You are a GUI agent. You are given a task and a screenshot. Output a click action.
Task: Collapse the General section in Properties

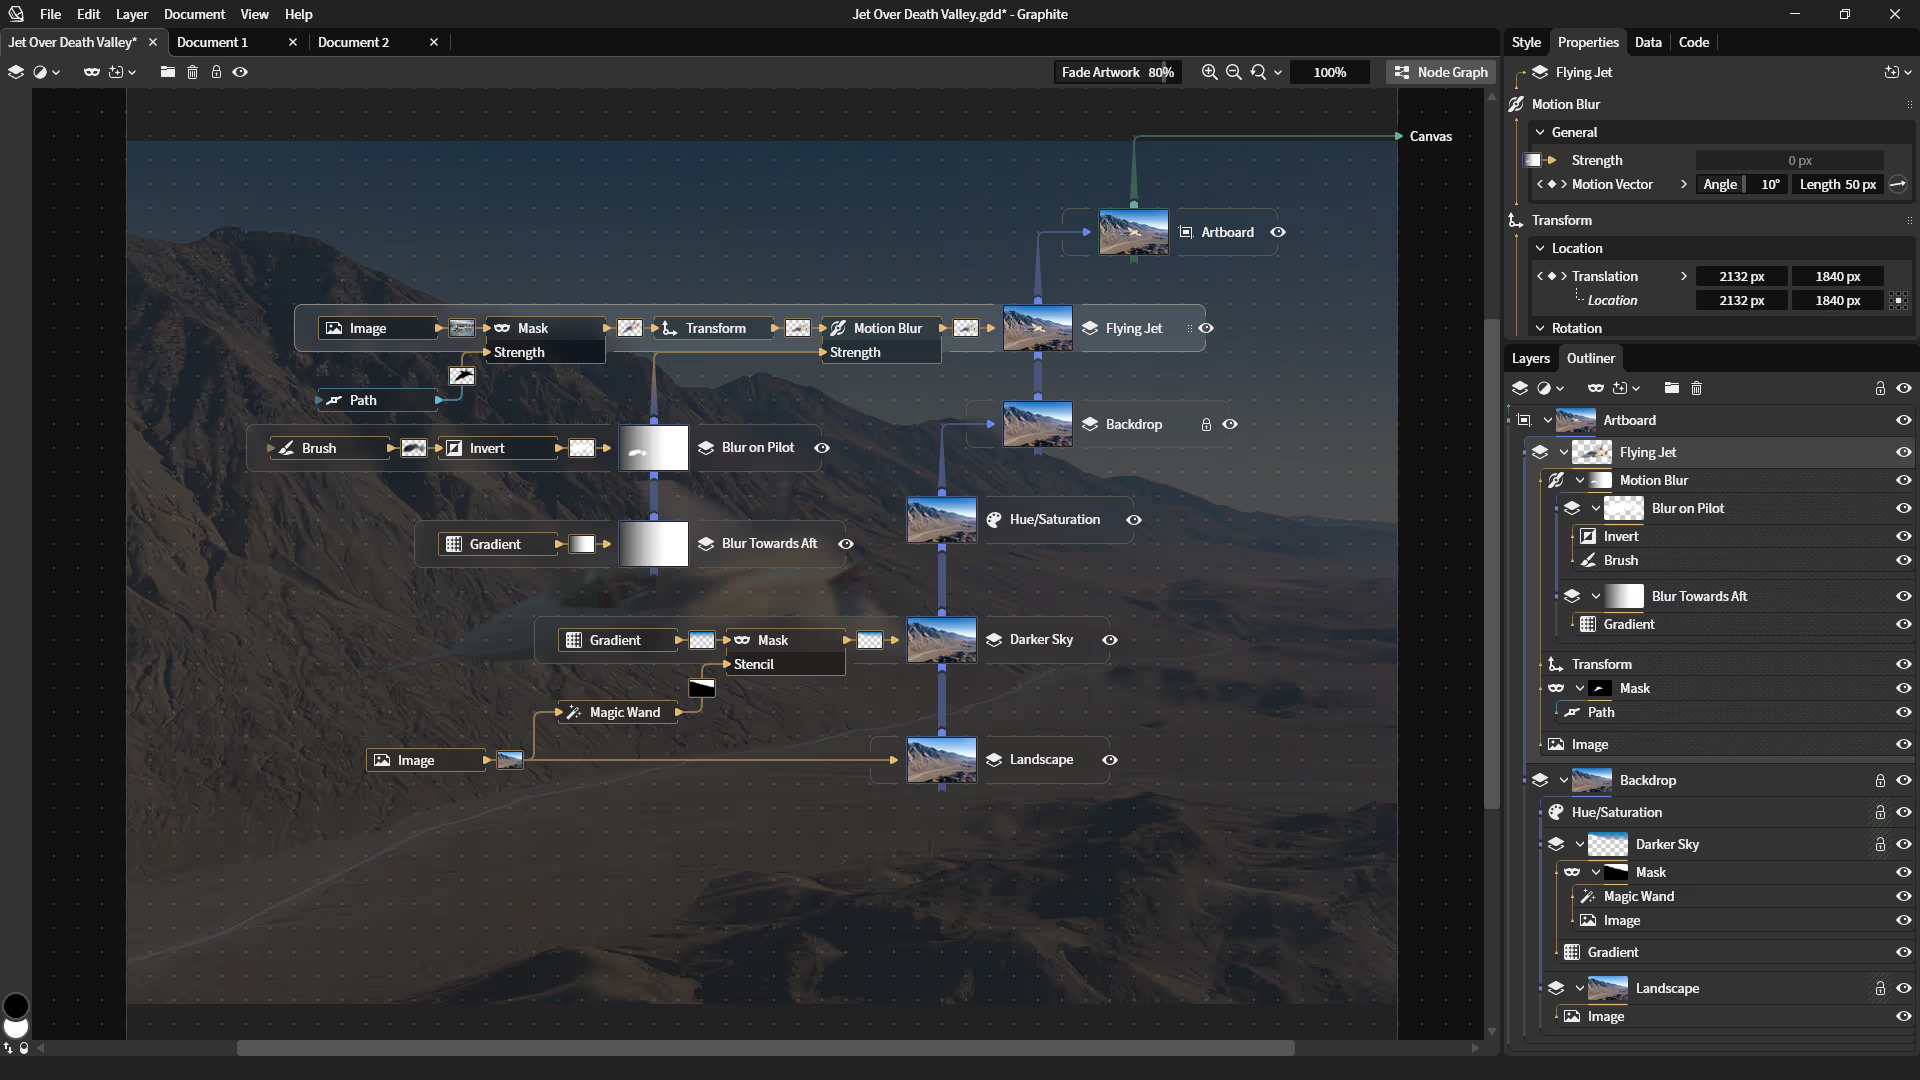click(x=1540, y=132)
